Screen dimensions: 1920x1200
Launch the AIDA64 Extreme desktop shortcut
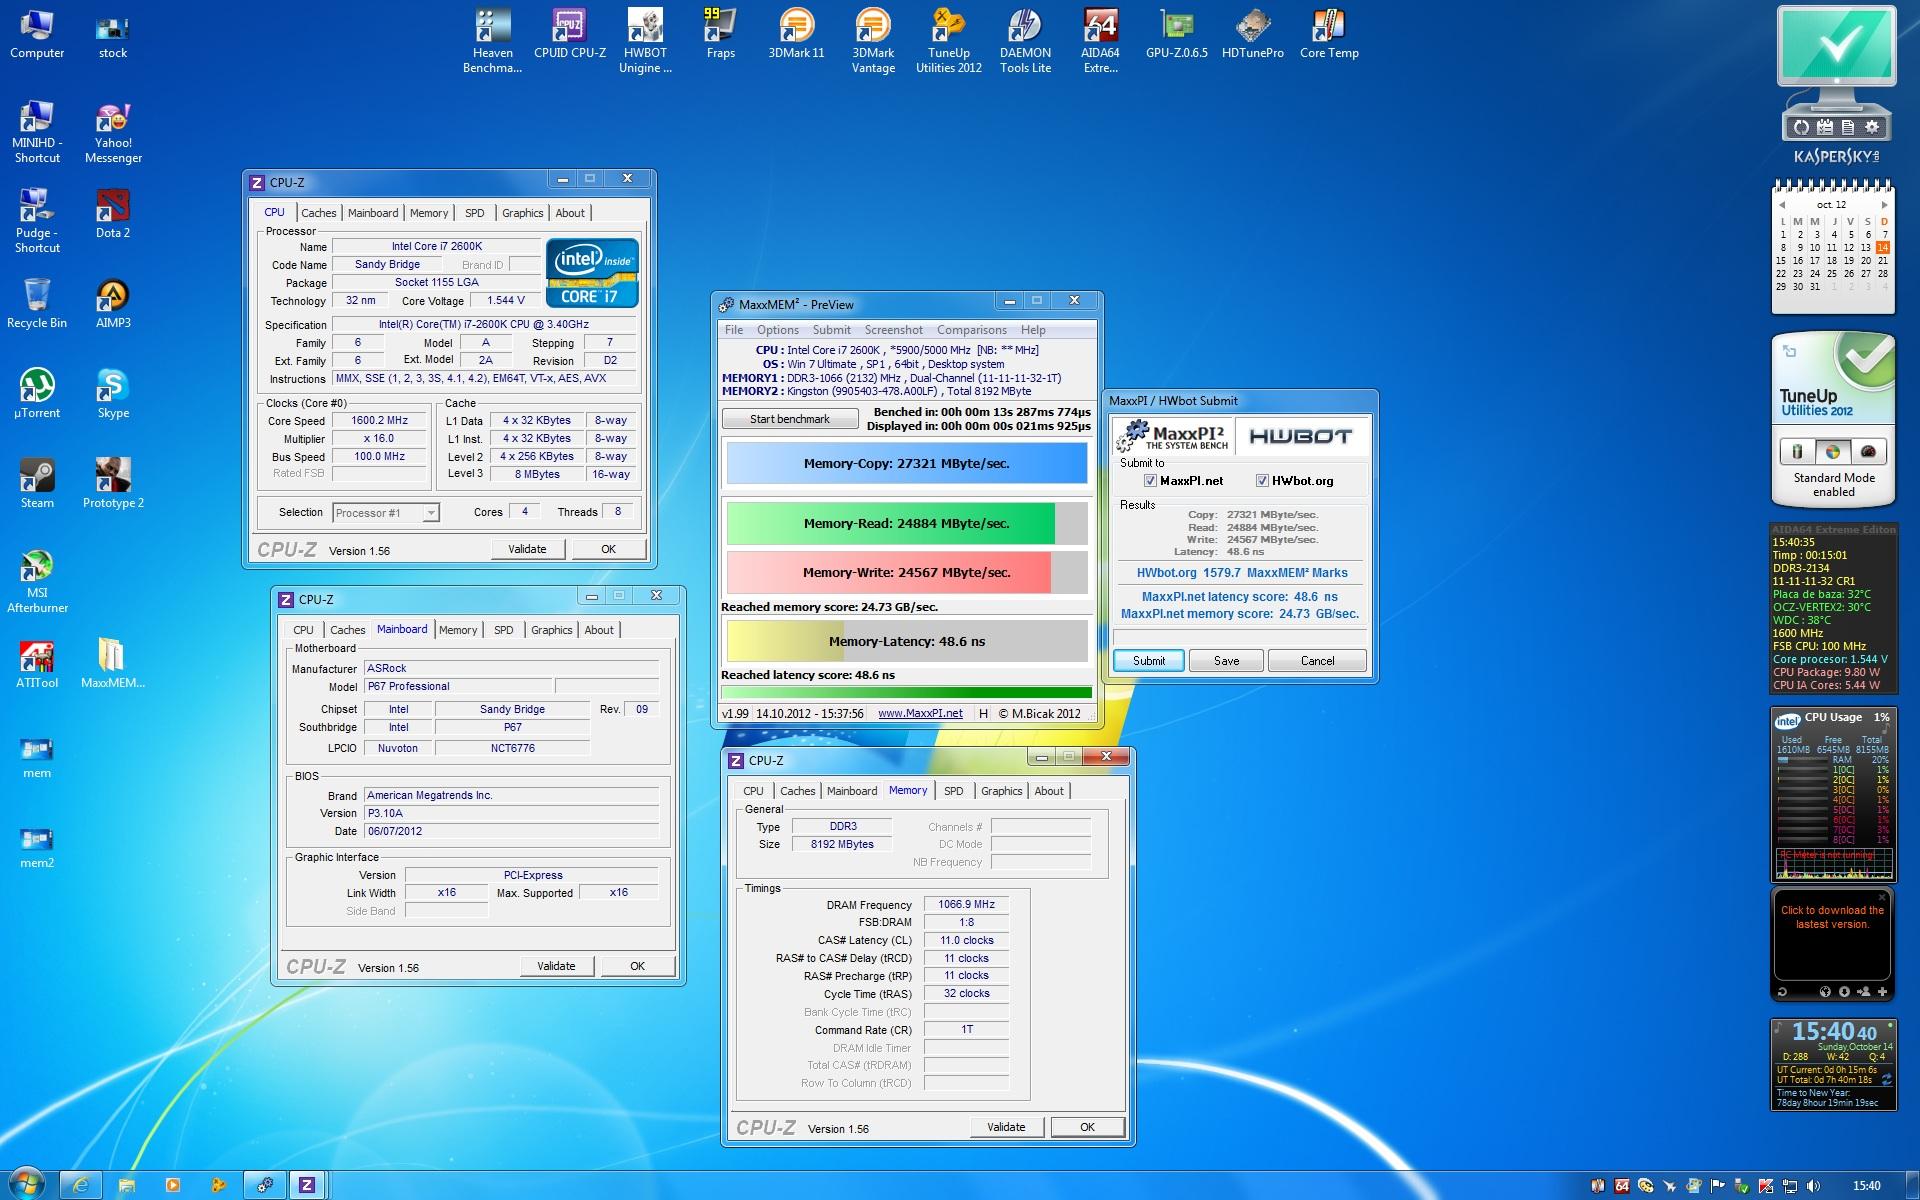pyautogui.click(x=1100, y=40)
